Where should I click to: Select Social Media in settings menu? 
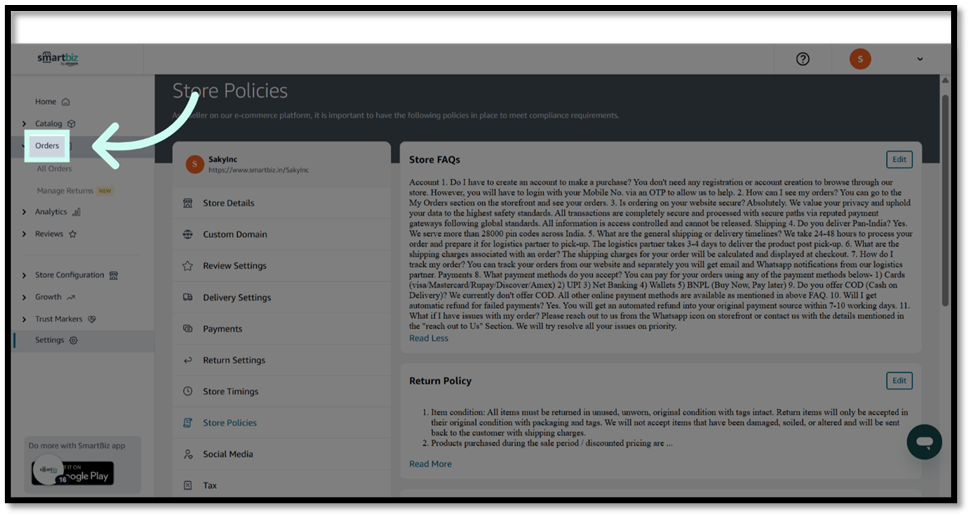227,454
